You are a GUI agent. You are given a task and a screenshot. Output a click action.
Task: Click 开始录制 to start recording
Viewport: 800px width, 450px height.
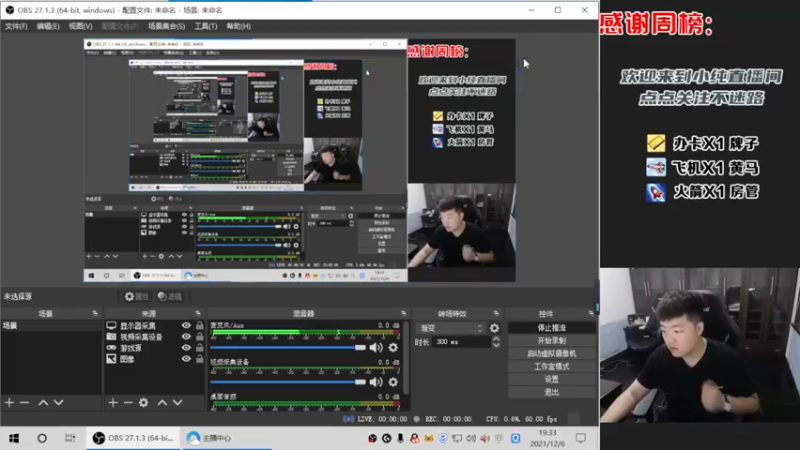[552, 340]
